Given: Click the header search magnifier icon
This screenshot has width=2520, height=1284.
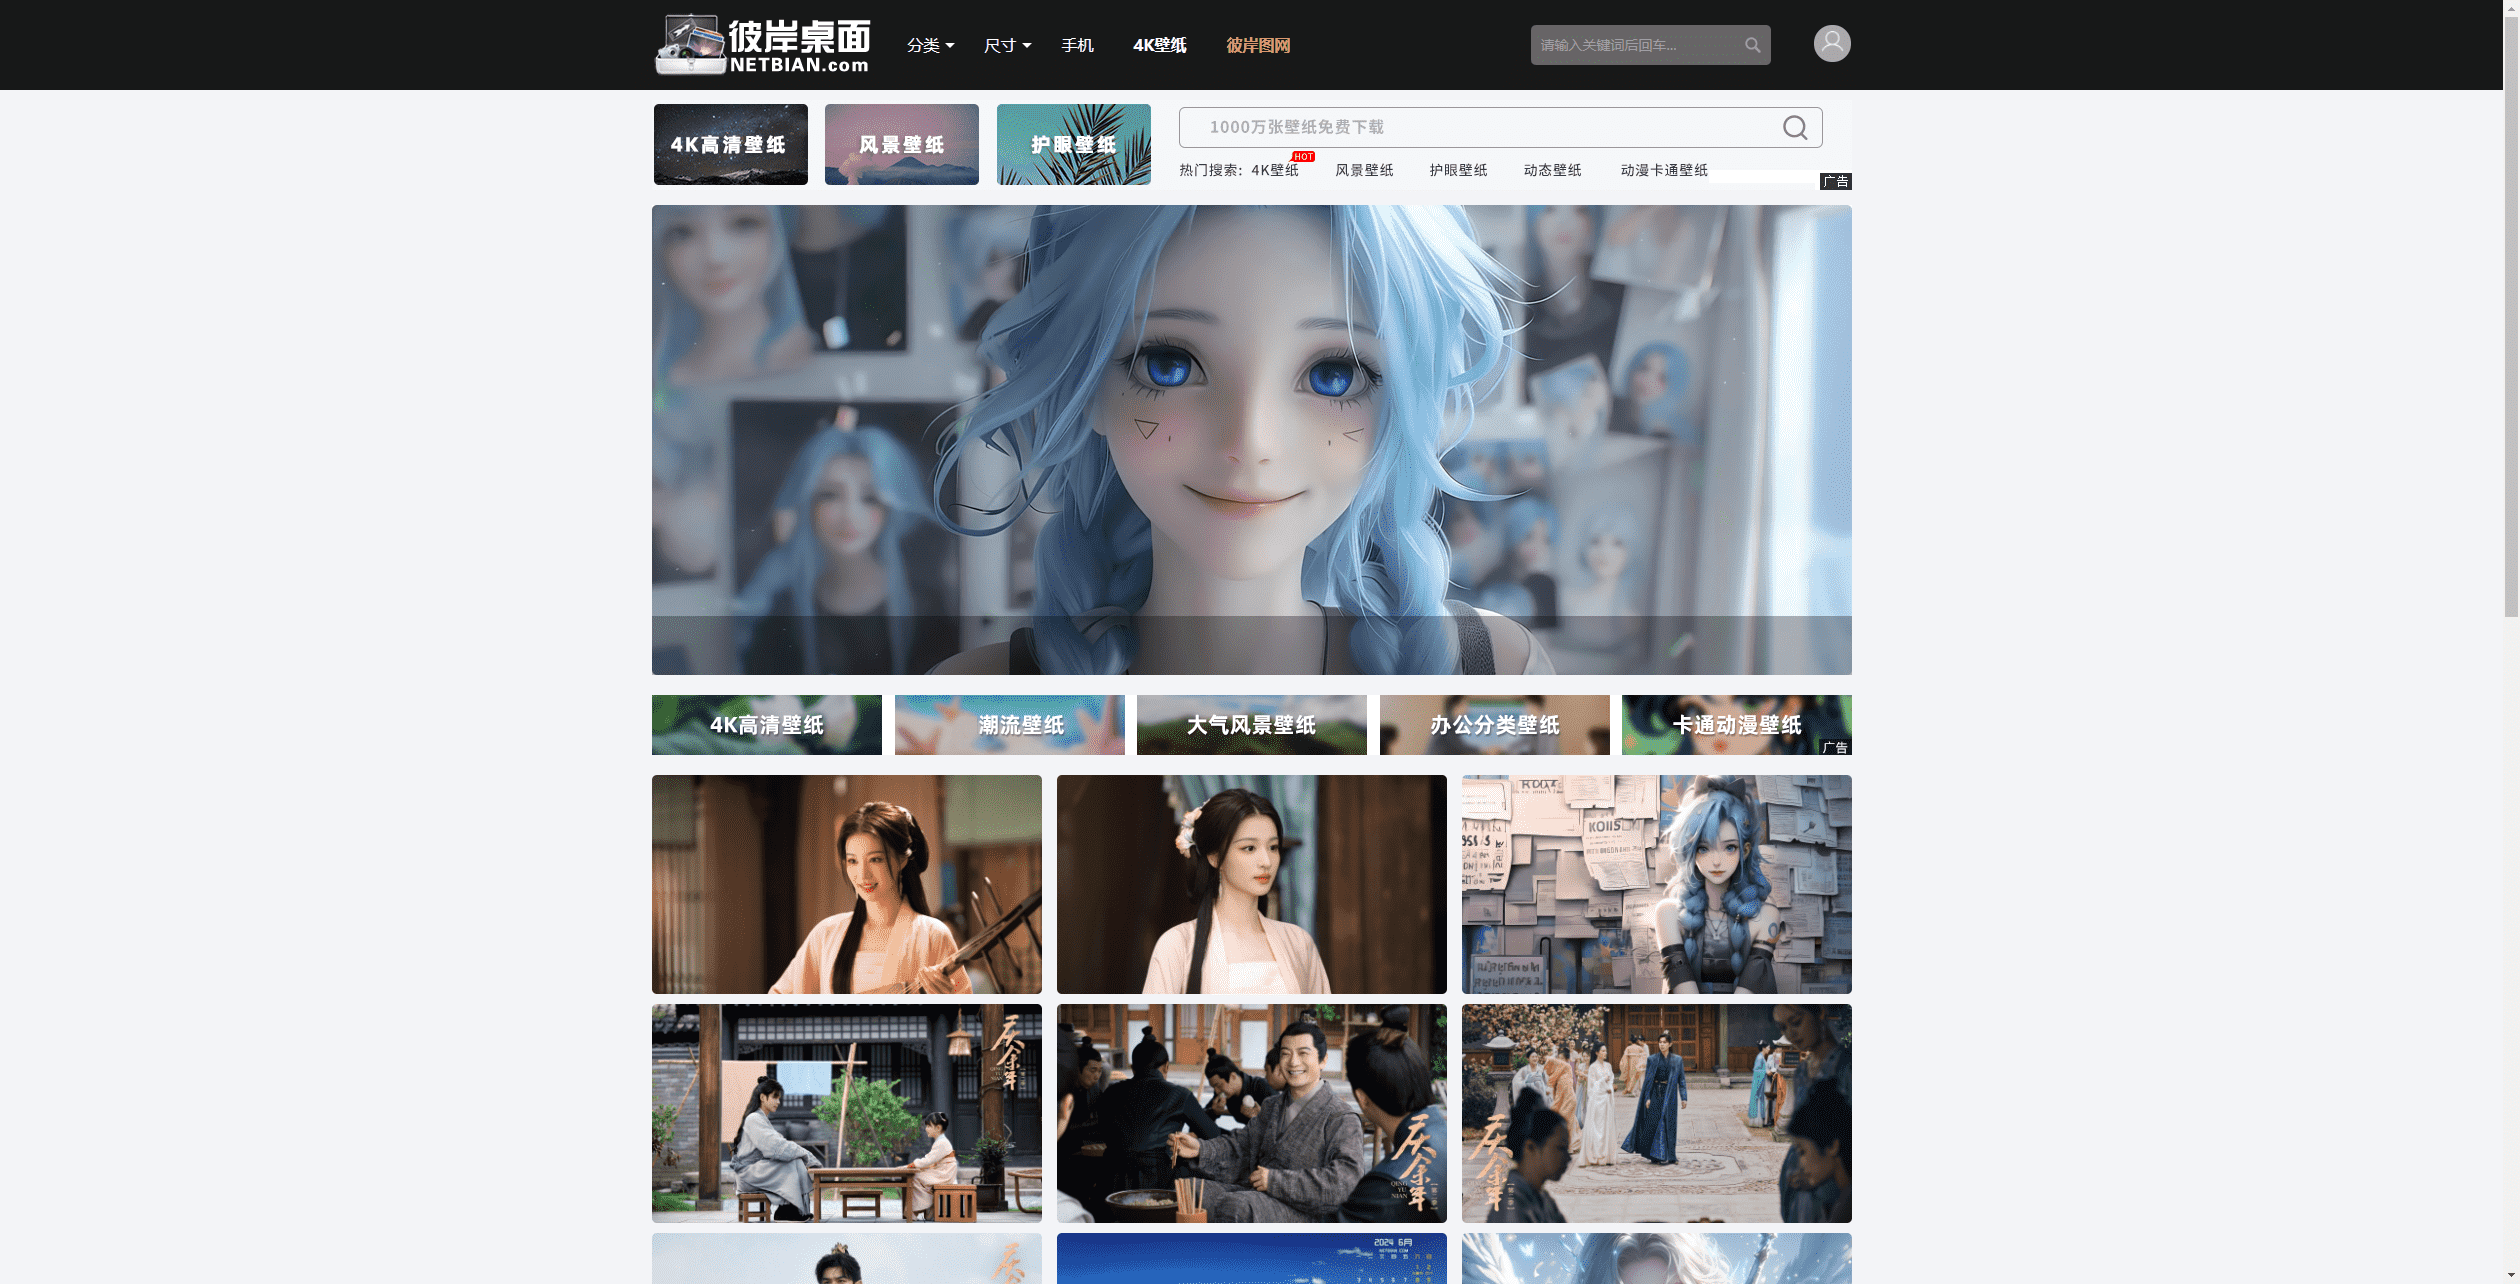Looking at the screenshot, I should [1752, 45].
